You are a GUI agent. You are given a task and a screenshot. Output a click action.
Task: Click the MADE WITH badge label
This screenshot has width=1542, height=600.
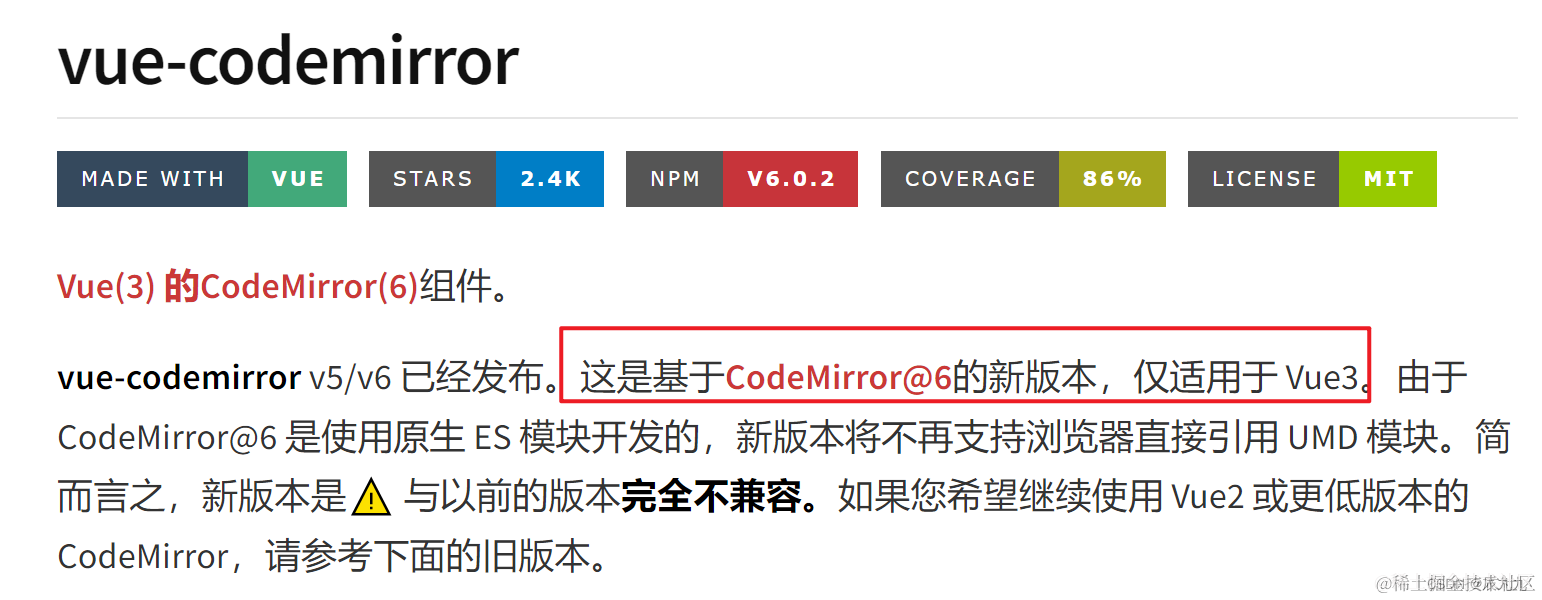(153, 179)
